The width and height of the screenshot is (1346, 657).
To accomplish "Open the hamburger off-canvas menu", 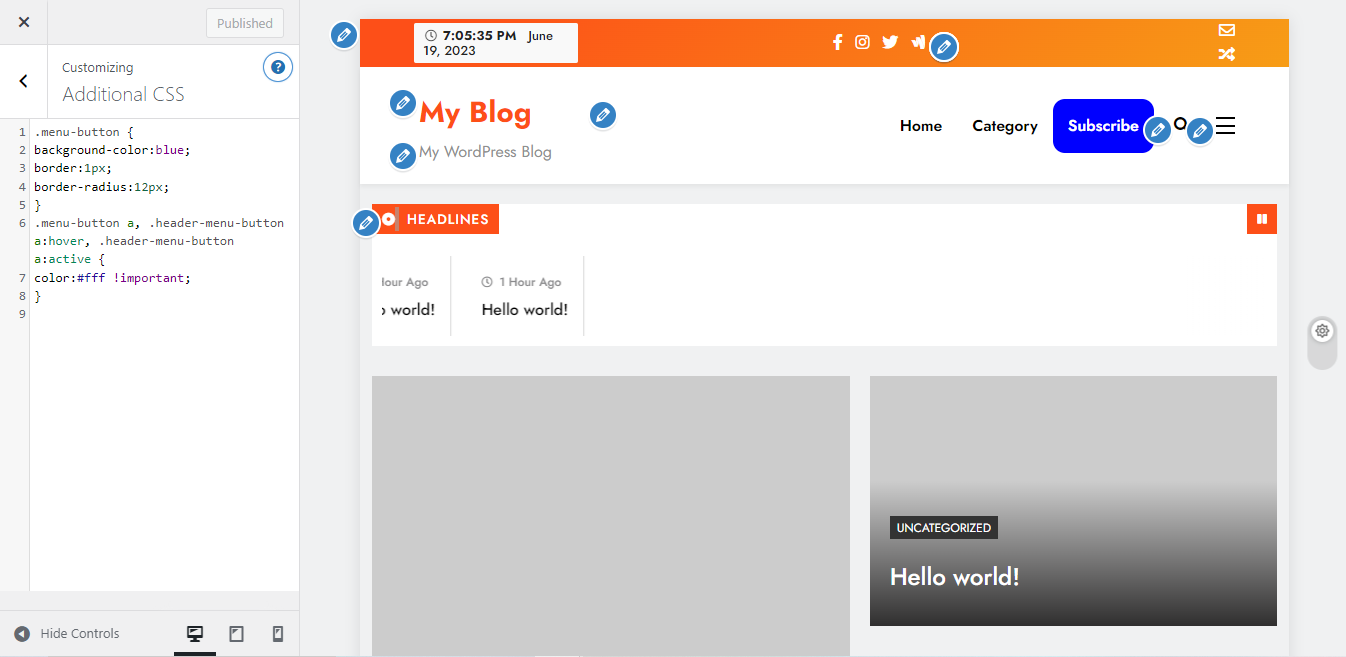I will (x=1226, y=126).
